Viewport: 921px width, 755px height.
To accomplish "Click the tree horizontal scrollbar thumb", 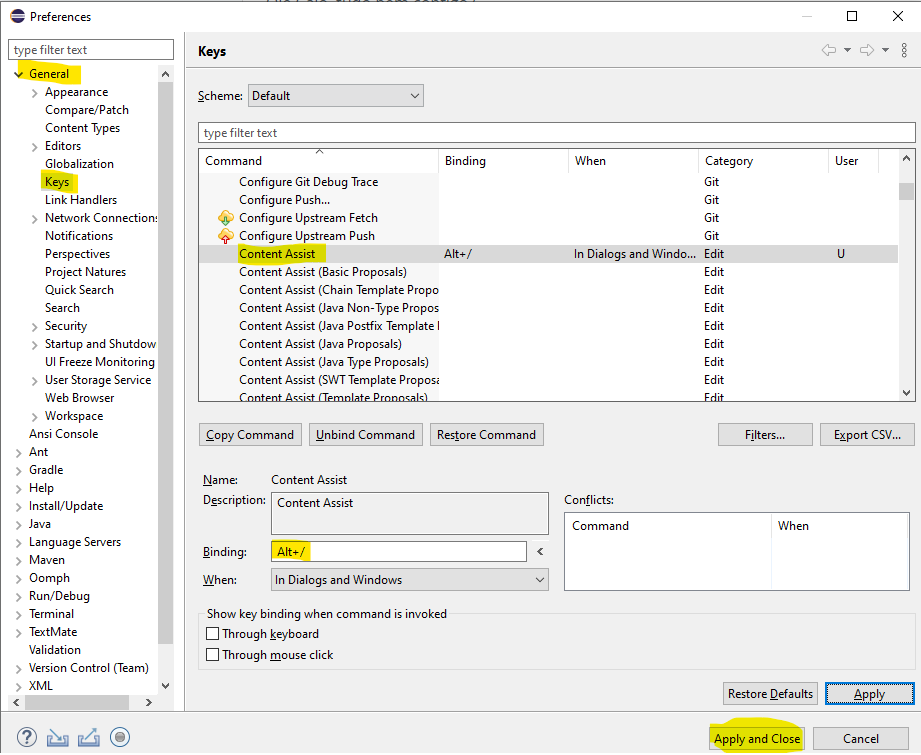I will 77,702.
